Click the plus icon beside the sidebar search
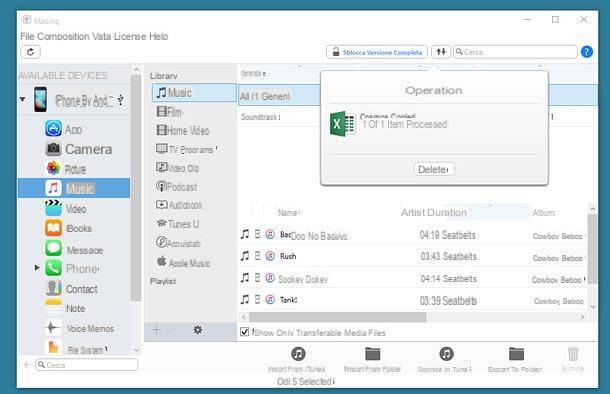 [x=26, y=365]
